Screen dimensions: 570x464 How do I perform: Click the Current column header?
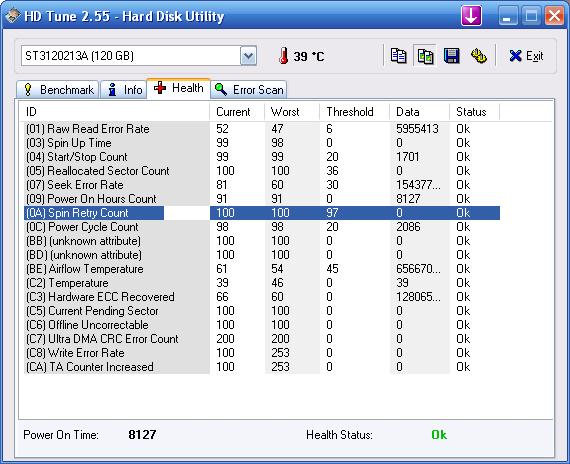[x=237, y=112]
